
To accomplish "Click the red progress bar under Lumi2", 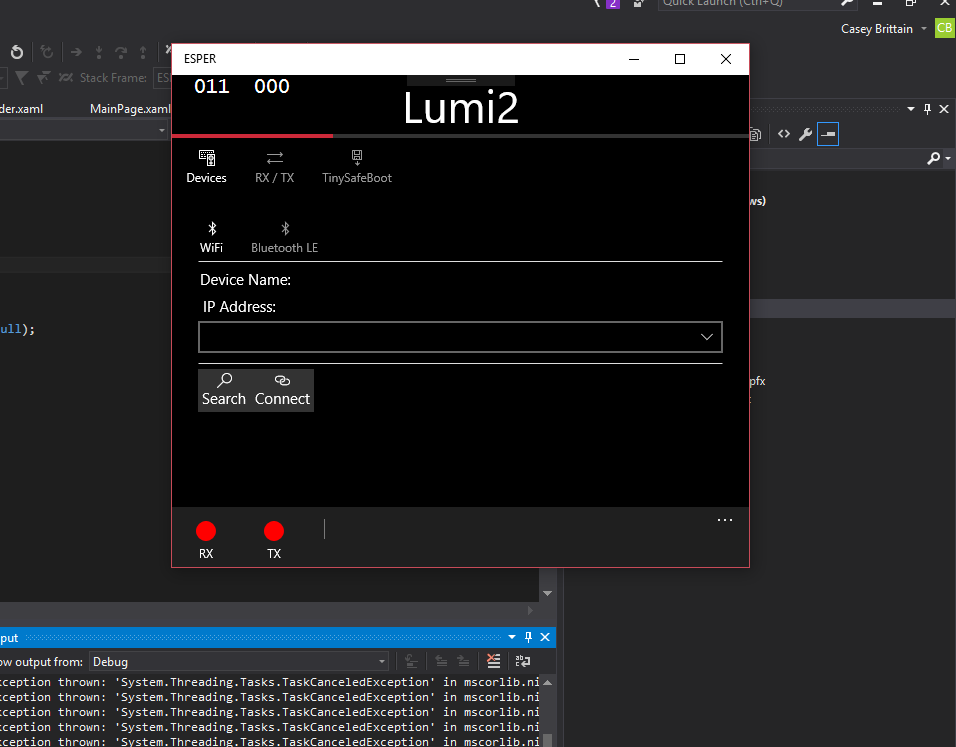I will tap(252, 135).
